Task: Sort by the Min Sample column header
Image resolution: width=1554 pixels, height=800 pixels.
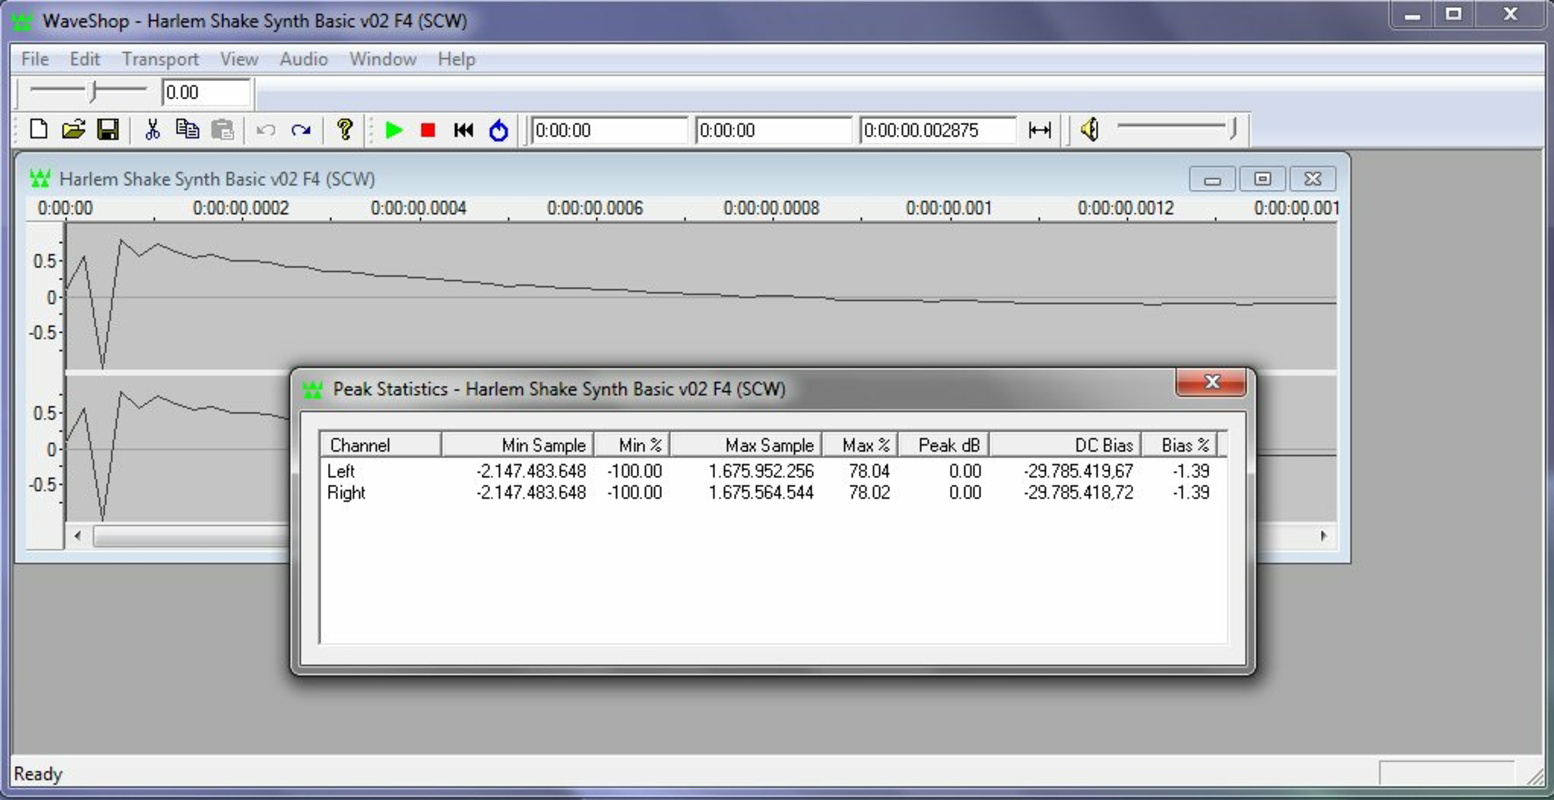Action: click(518, 445)
